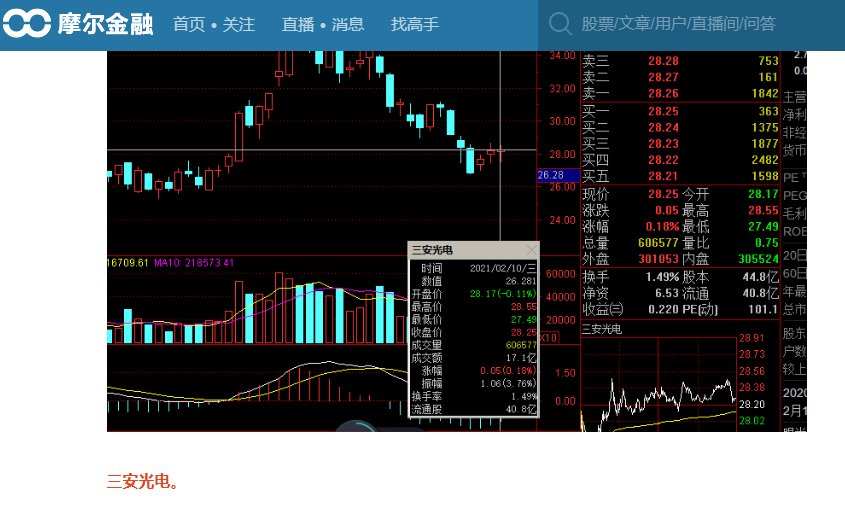
Task: Select the 买五 volume 1598
Action: pyautogui.click(x=765, y=176)
